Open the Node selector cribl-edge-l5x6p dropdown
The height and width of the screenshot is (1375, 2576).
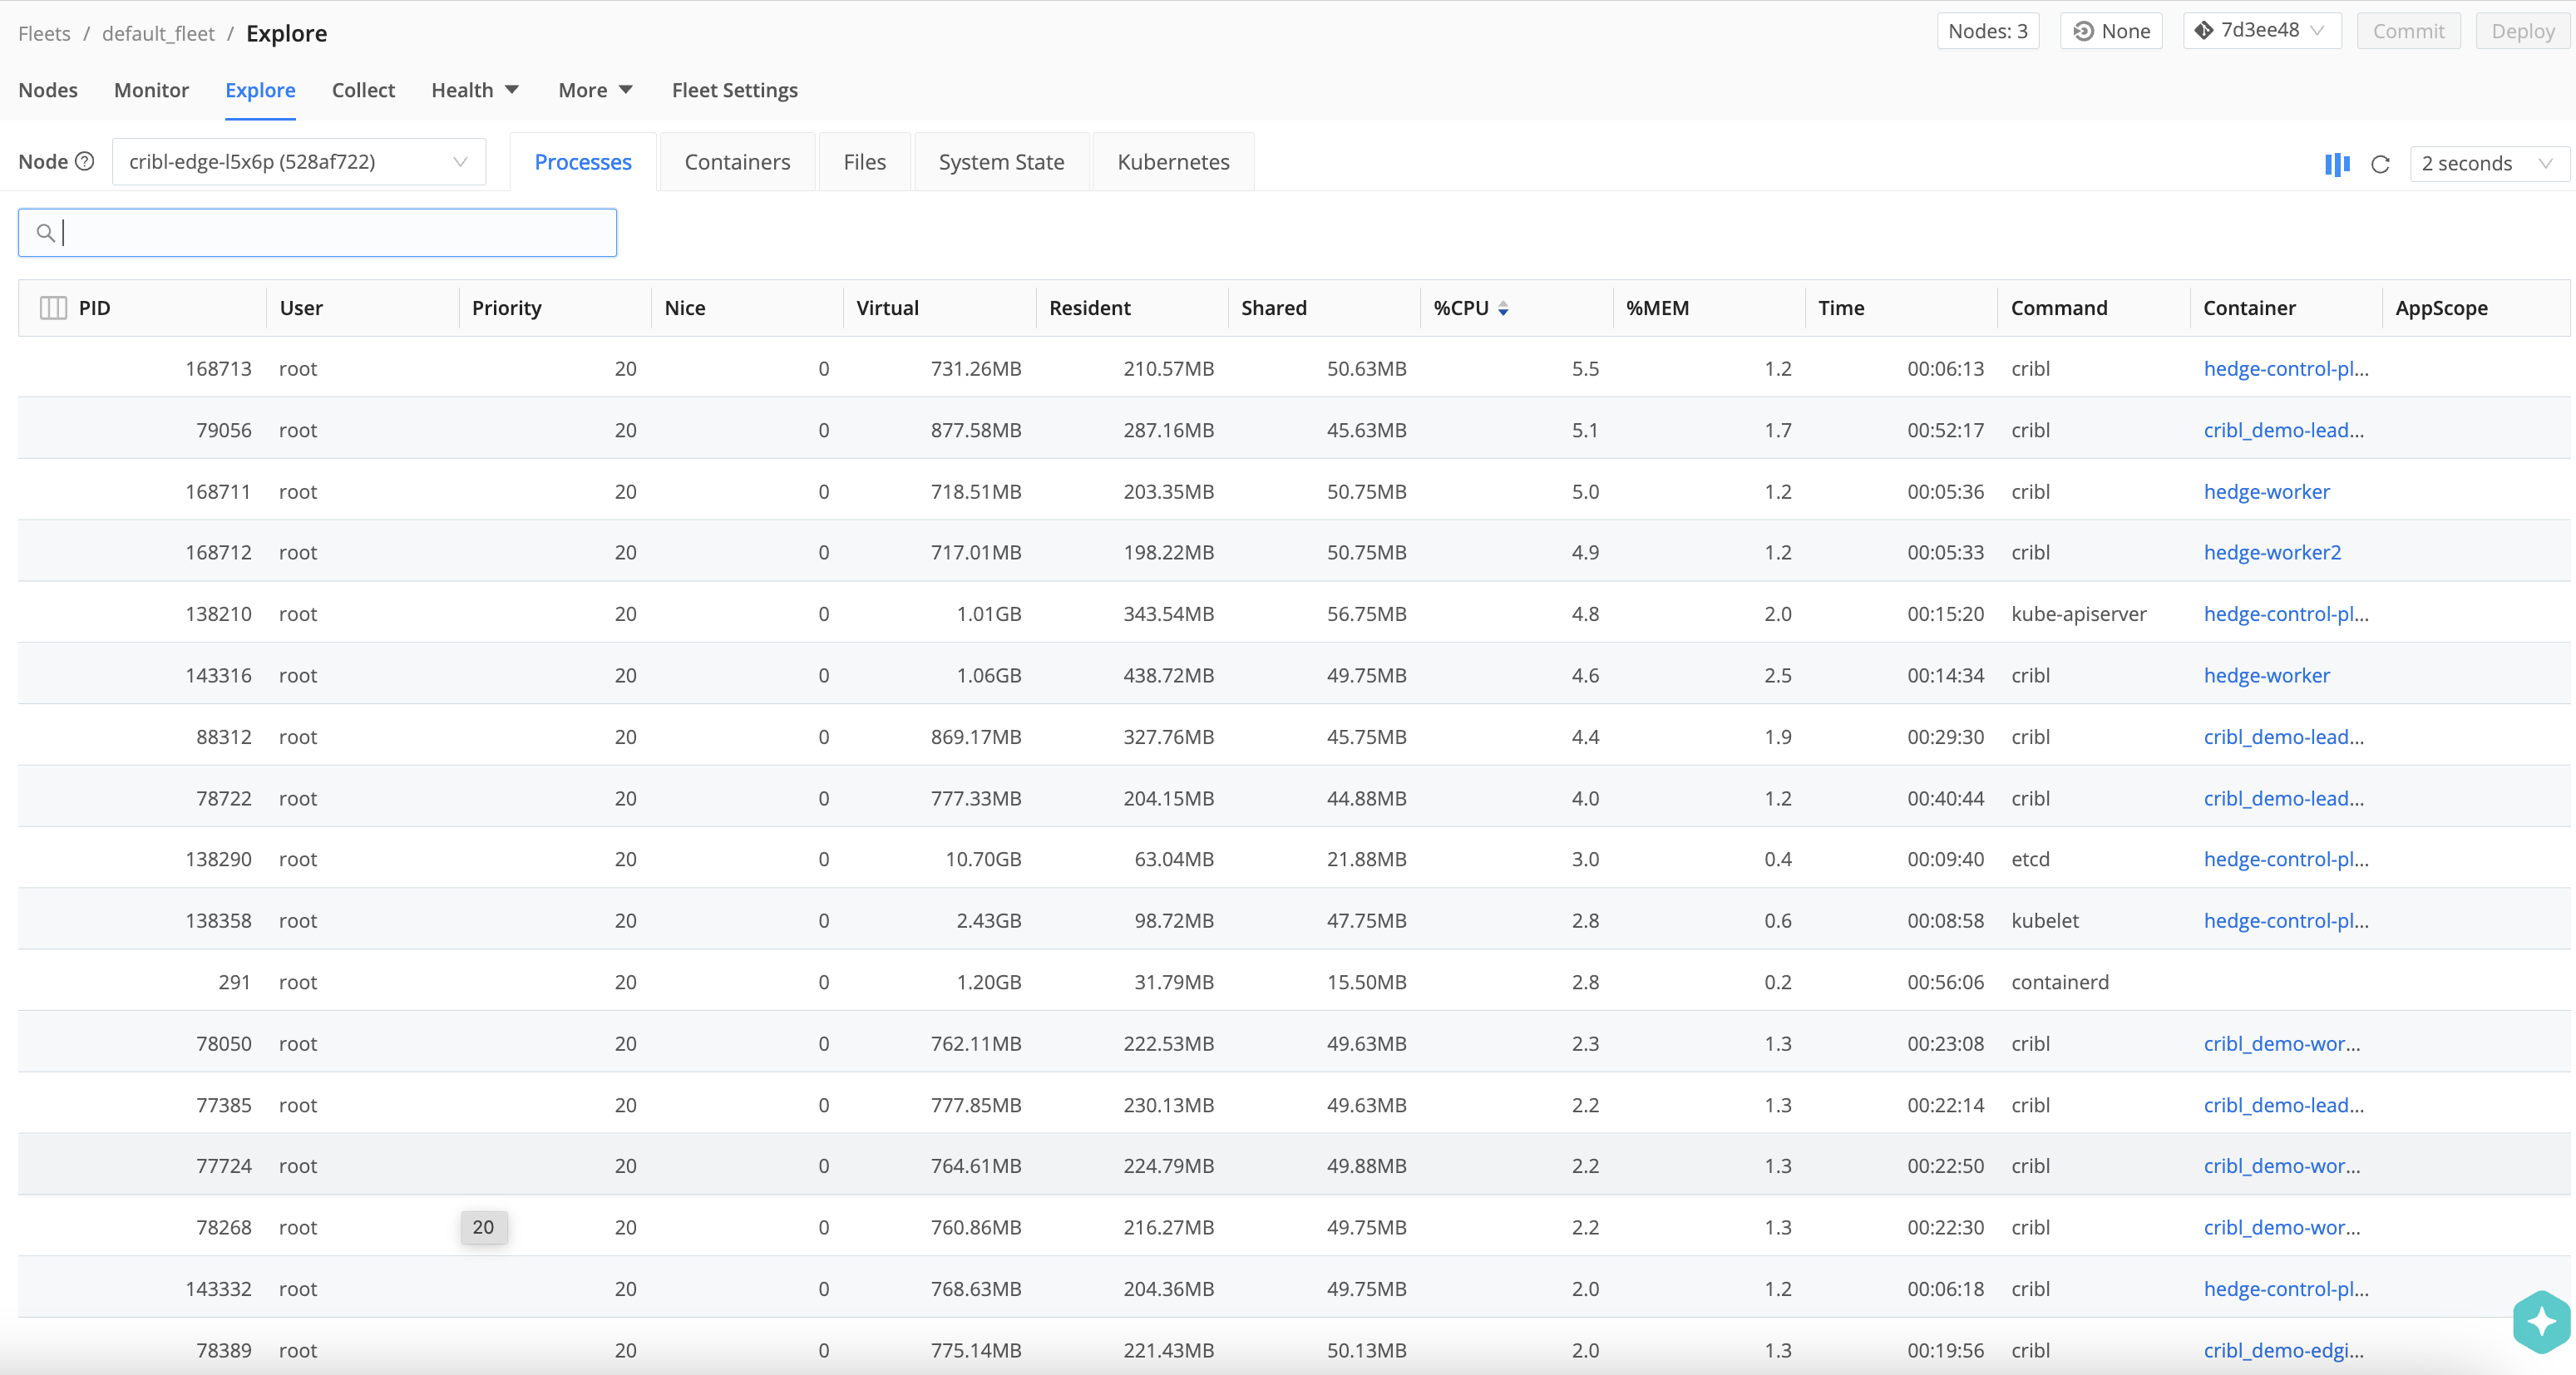(298, 162)
